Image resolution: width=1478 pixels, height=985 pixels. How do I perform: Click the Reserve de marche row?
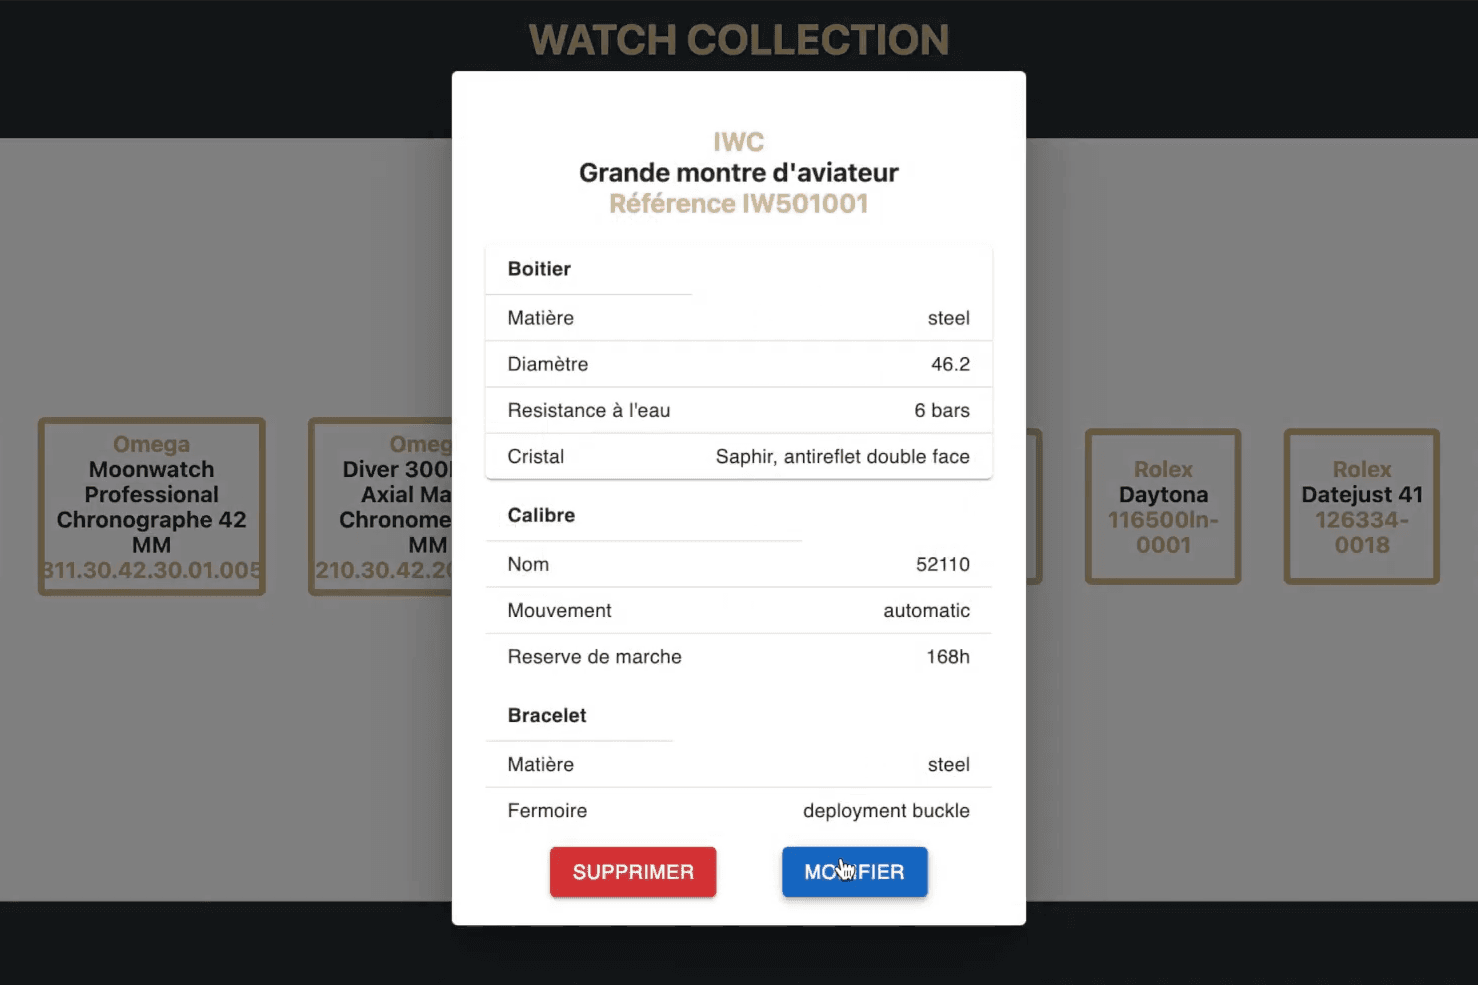(738, 657)
